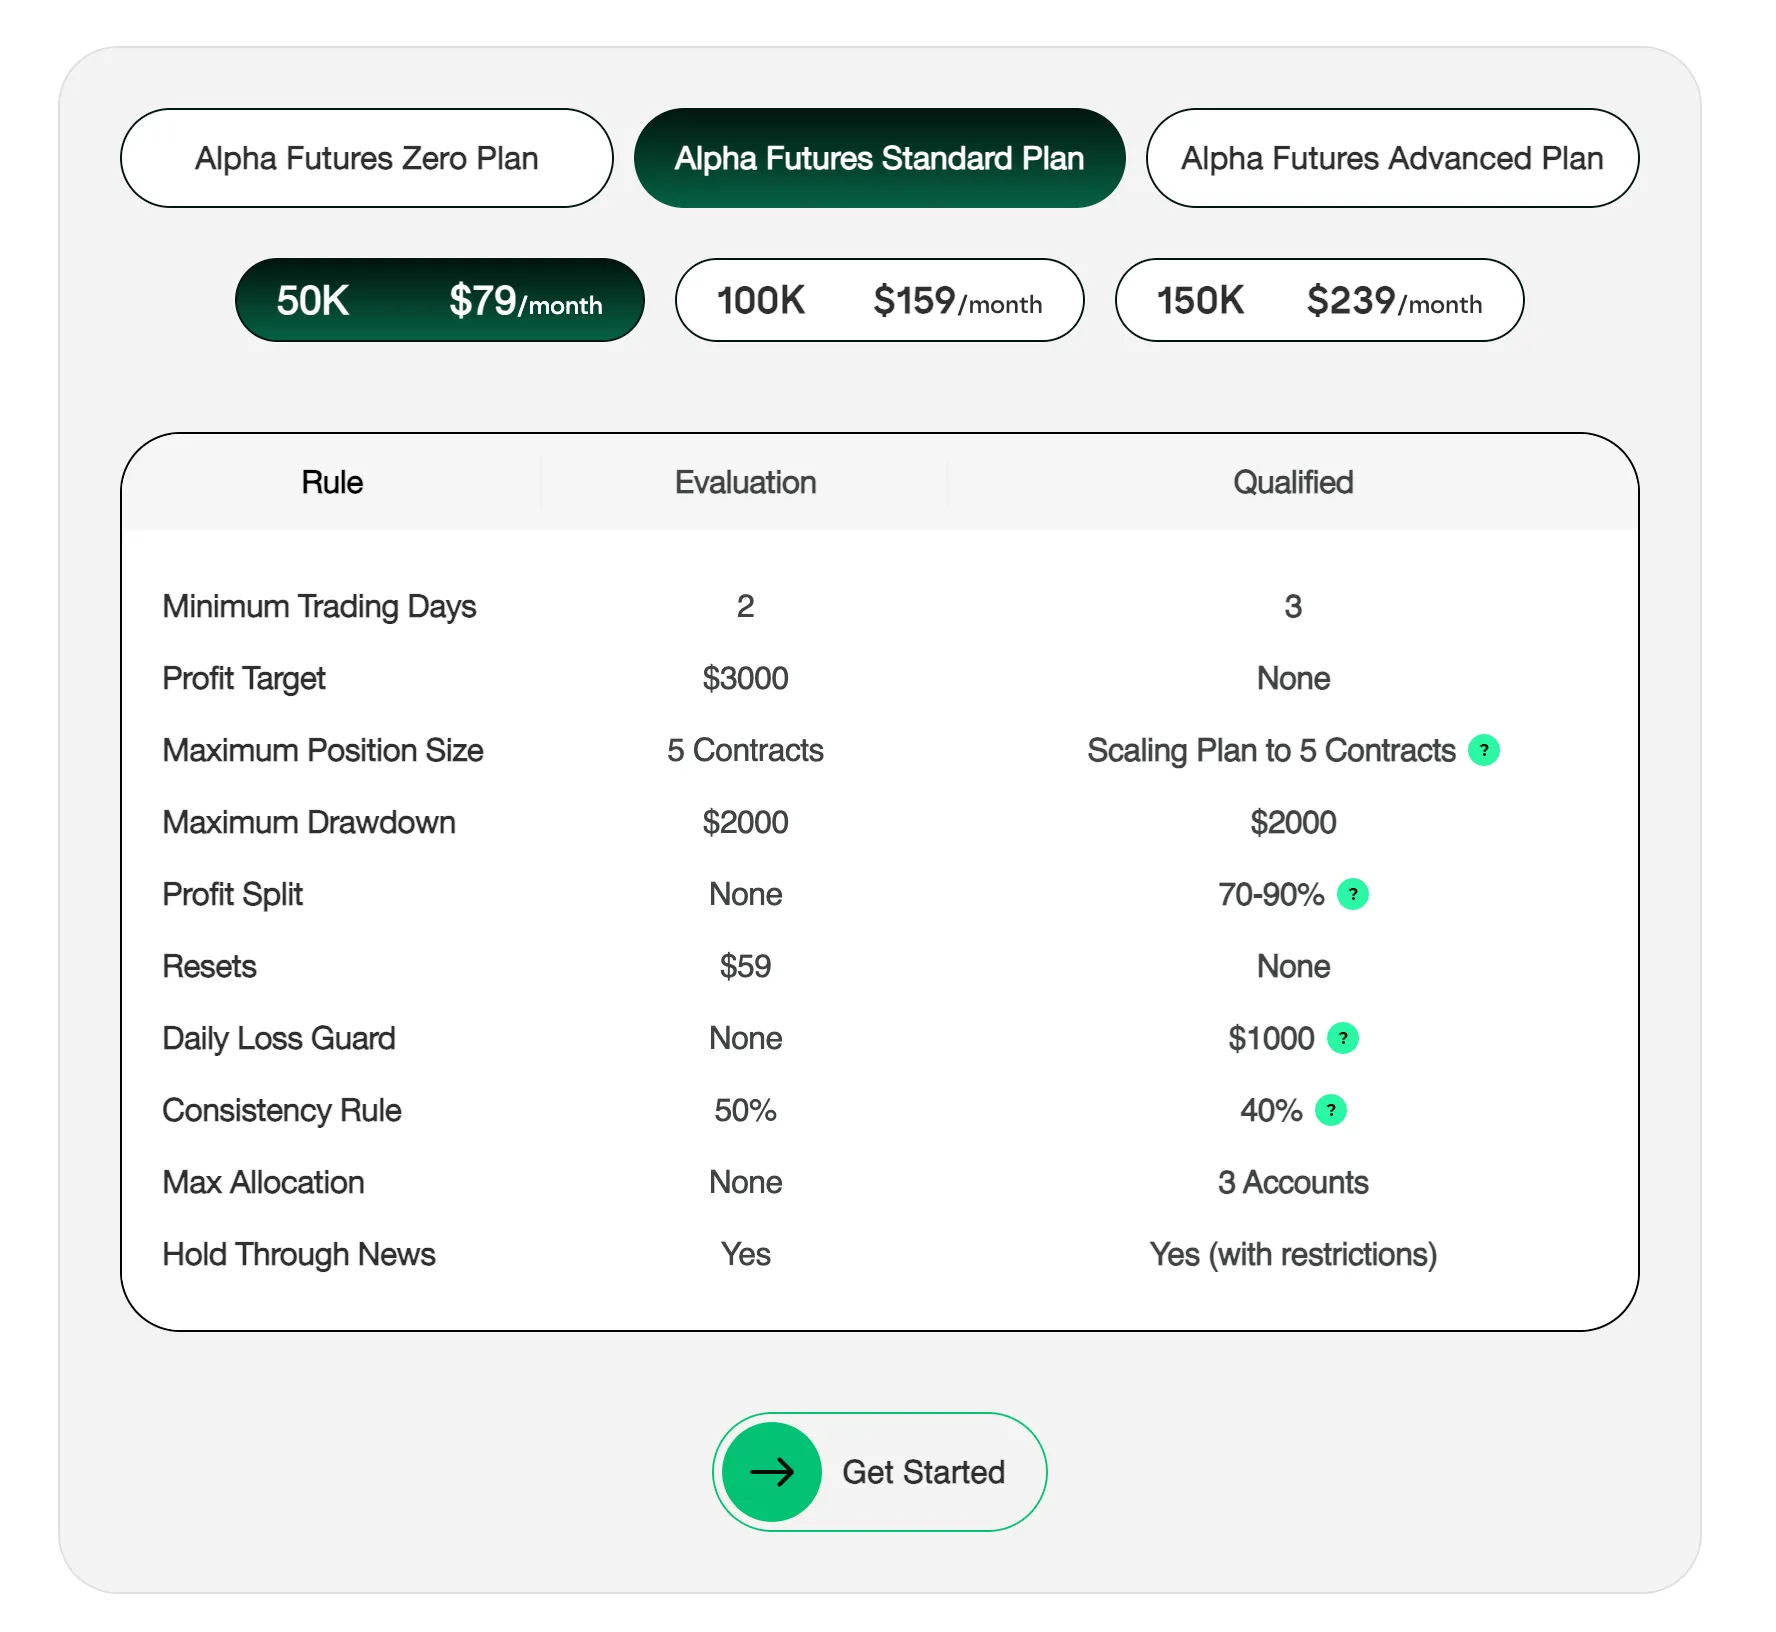This screenshot has width=1776, height=1632.
Task: Click the Profit Split 70-90% help icon
Action: point(1352,894)
